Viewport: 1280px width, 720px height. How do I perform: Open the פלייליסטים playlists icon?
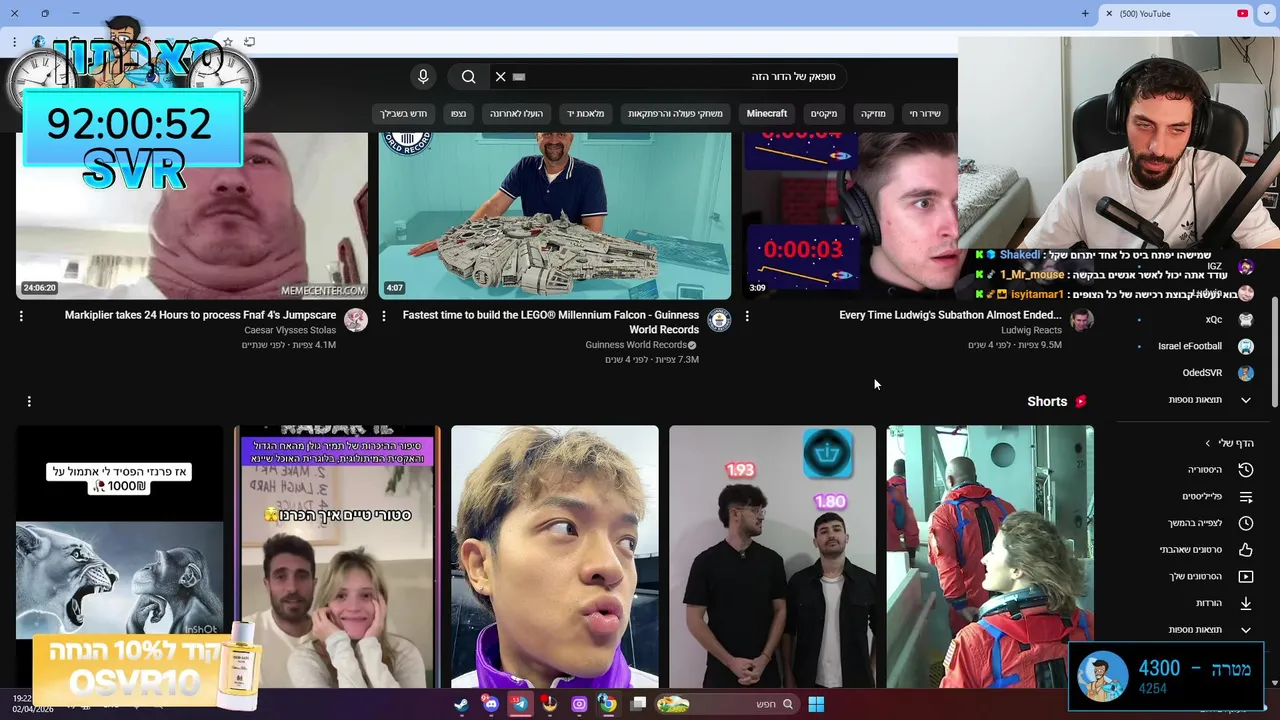[1246, 497]
